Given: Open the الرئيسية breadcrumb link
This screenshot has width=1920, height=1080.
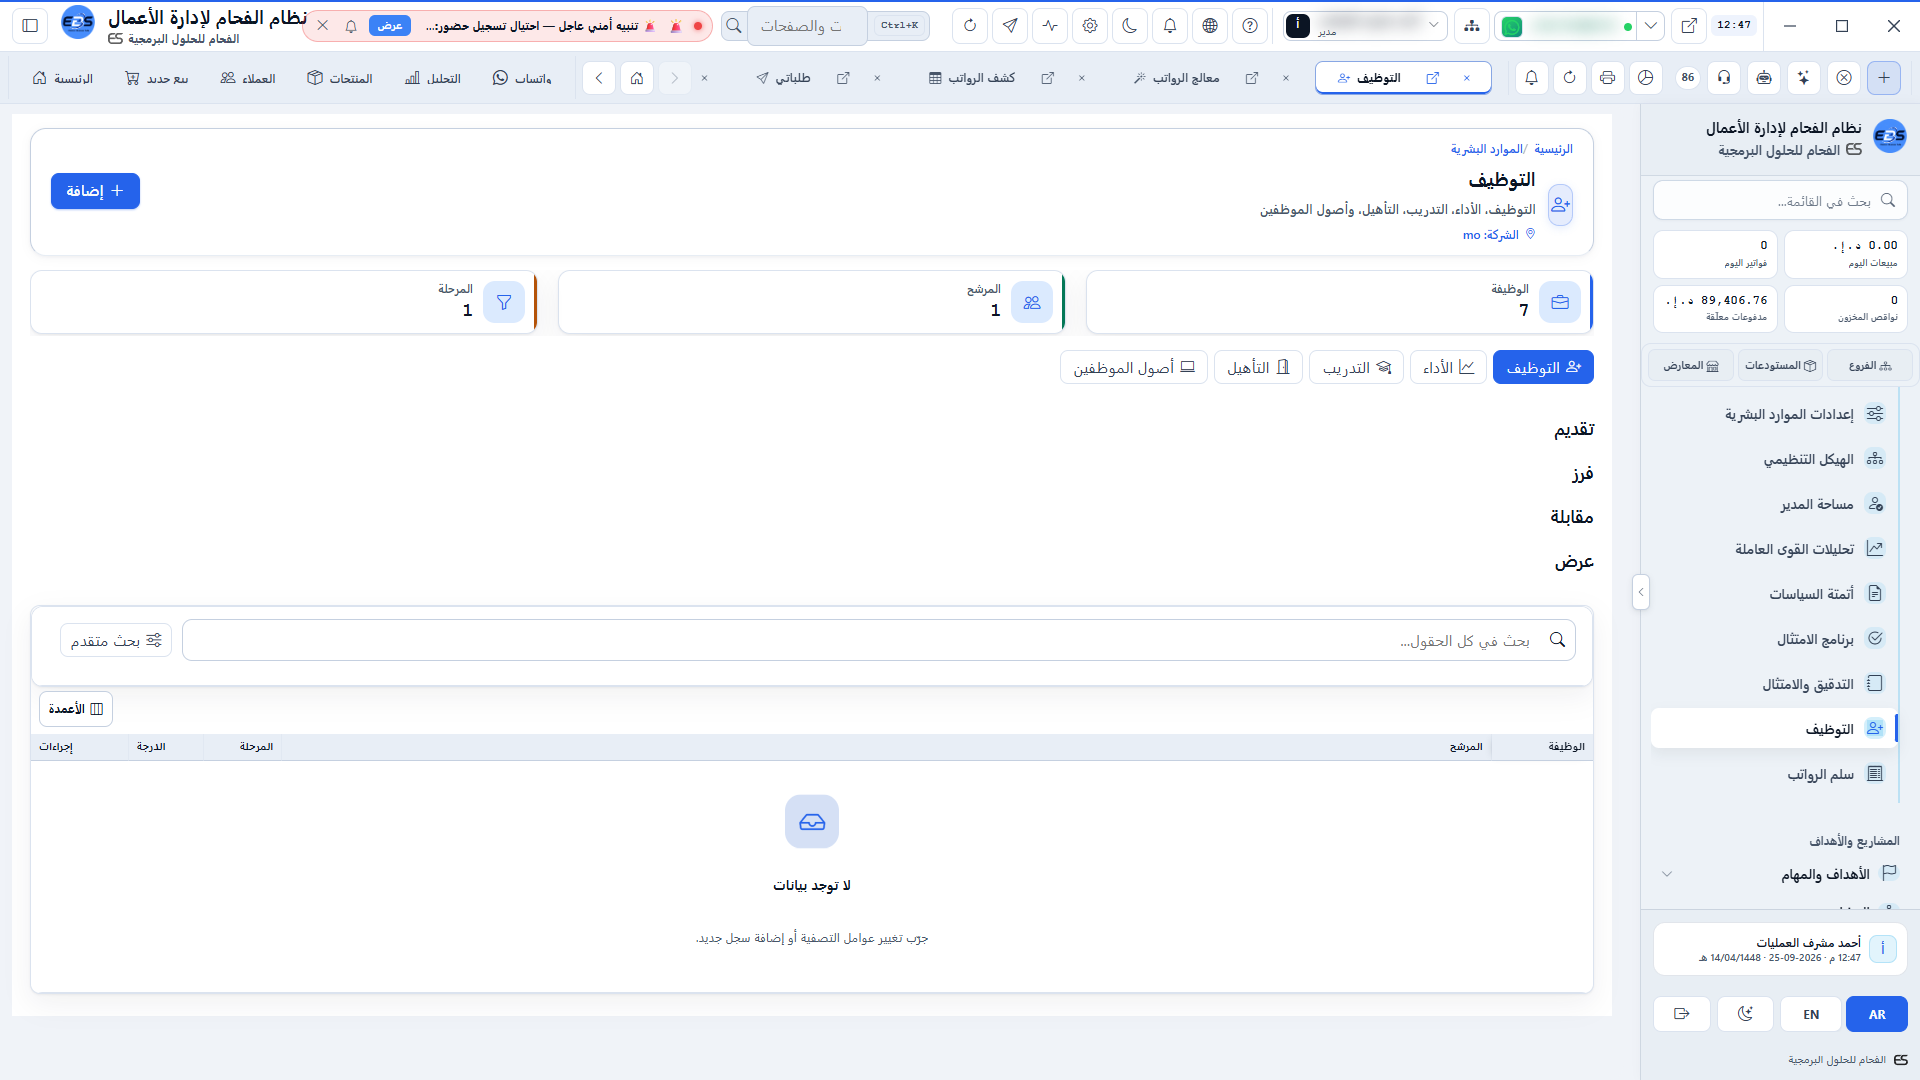Looking at the screenshot, I should point(1553,149).
